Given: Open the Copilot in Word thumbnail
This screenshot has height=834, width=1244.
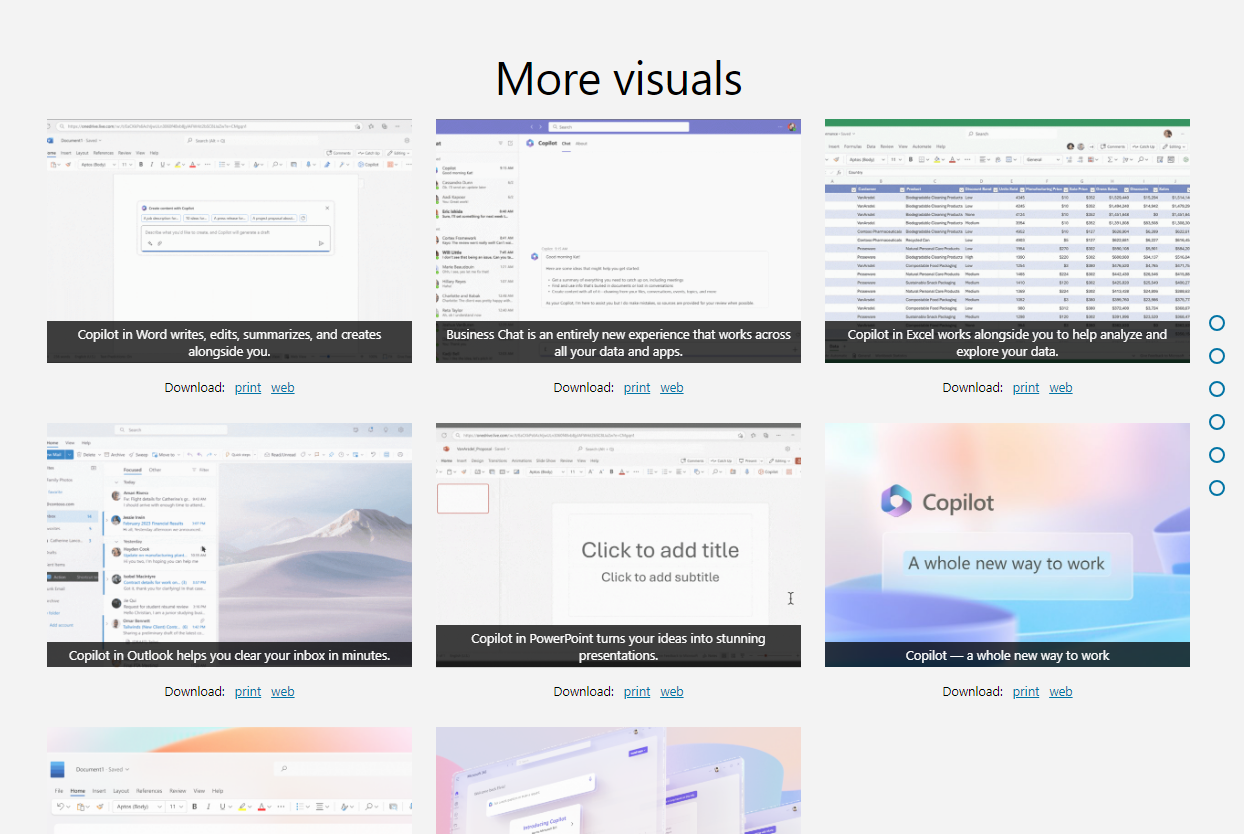Looking at the screenshot, I should point(229,241).
